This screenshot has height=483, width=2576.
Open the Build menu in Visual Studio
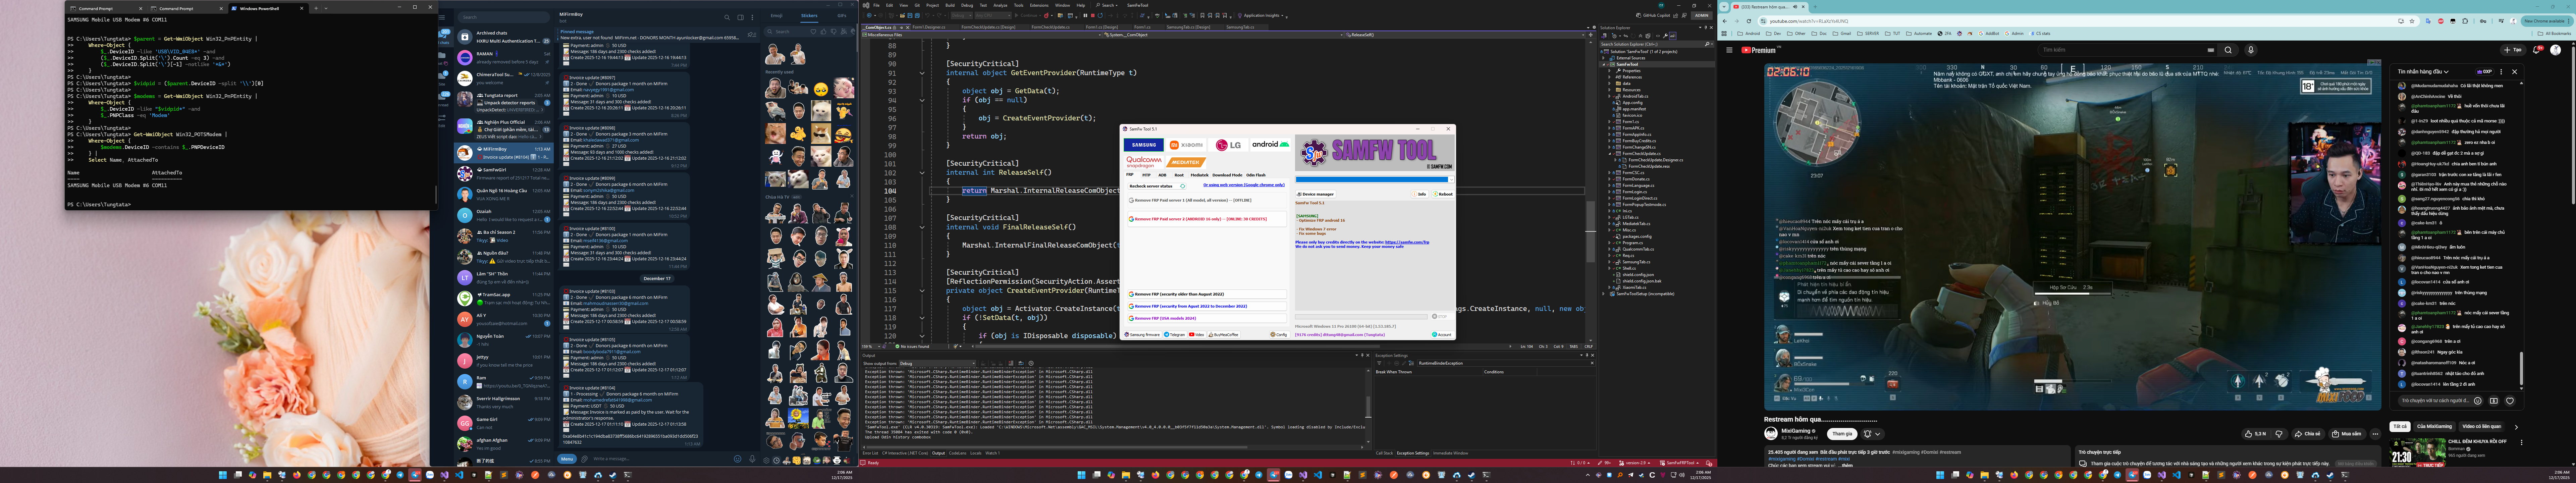pyautogui.click(x=950, y=5)
